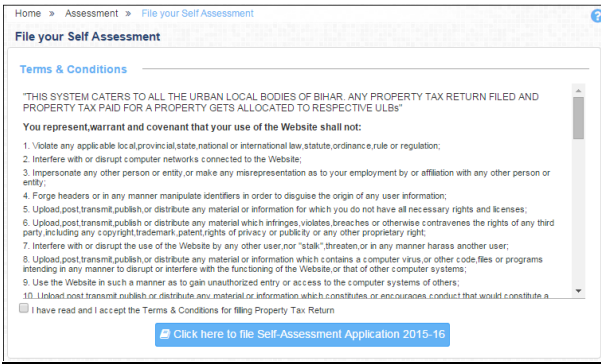Click item 4 'Forge headers' text
Image resolution: width=601 pixels, height=364 pixels.
click(235, 196)
